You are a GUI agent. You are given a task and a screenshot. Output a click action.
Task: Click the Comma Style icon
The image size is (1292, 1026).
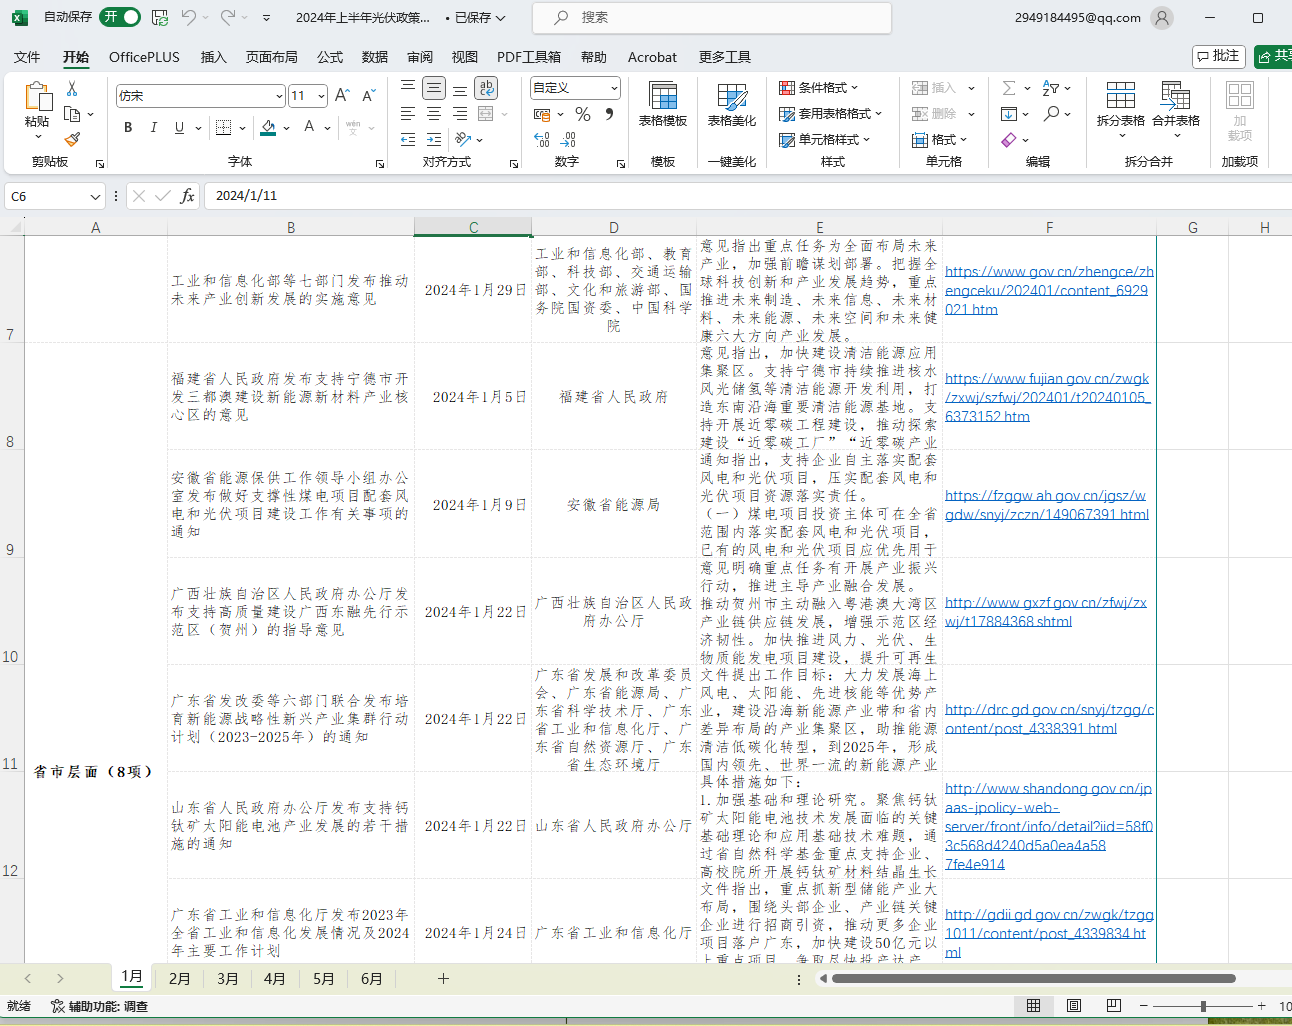609,114
